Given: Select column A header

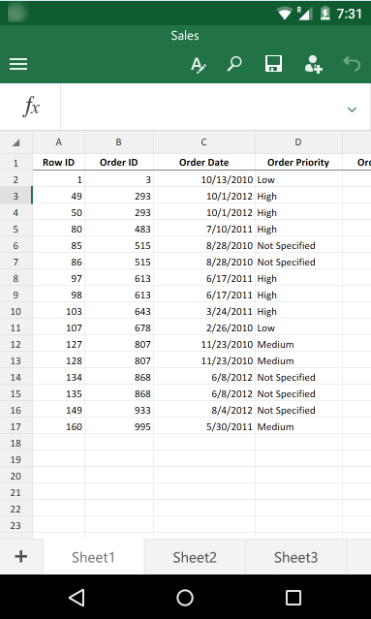Looking at the screenshot, I should [x=58, y=143].
